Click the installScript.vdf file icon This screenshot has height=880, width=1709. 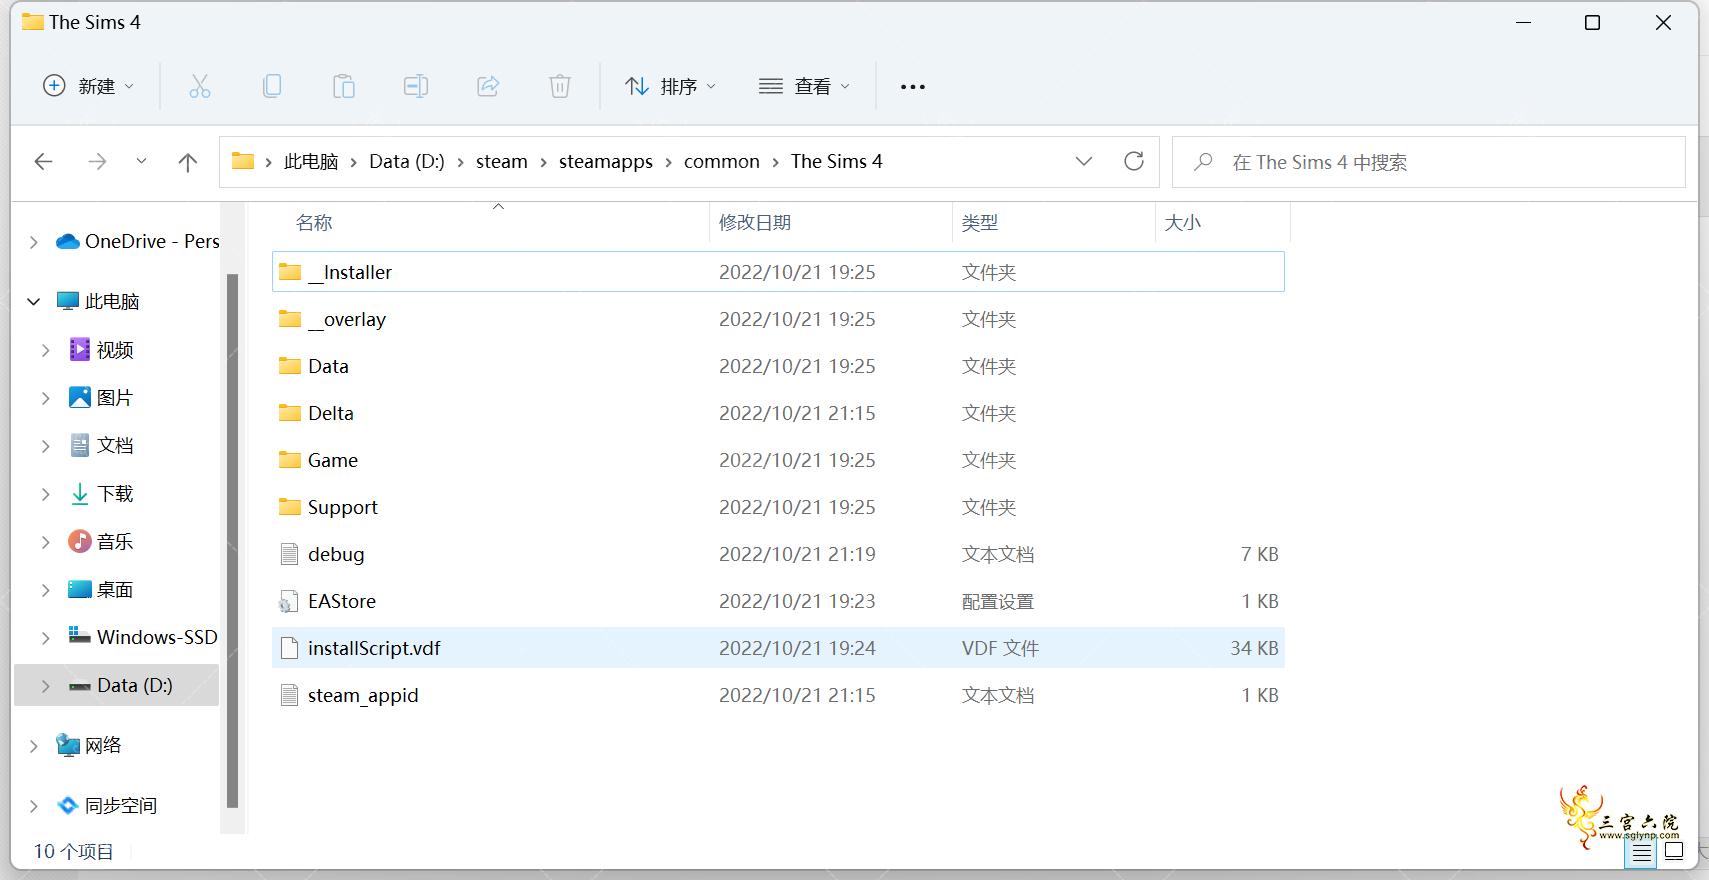click(290, 648)
